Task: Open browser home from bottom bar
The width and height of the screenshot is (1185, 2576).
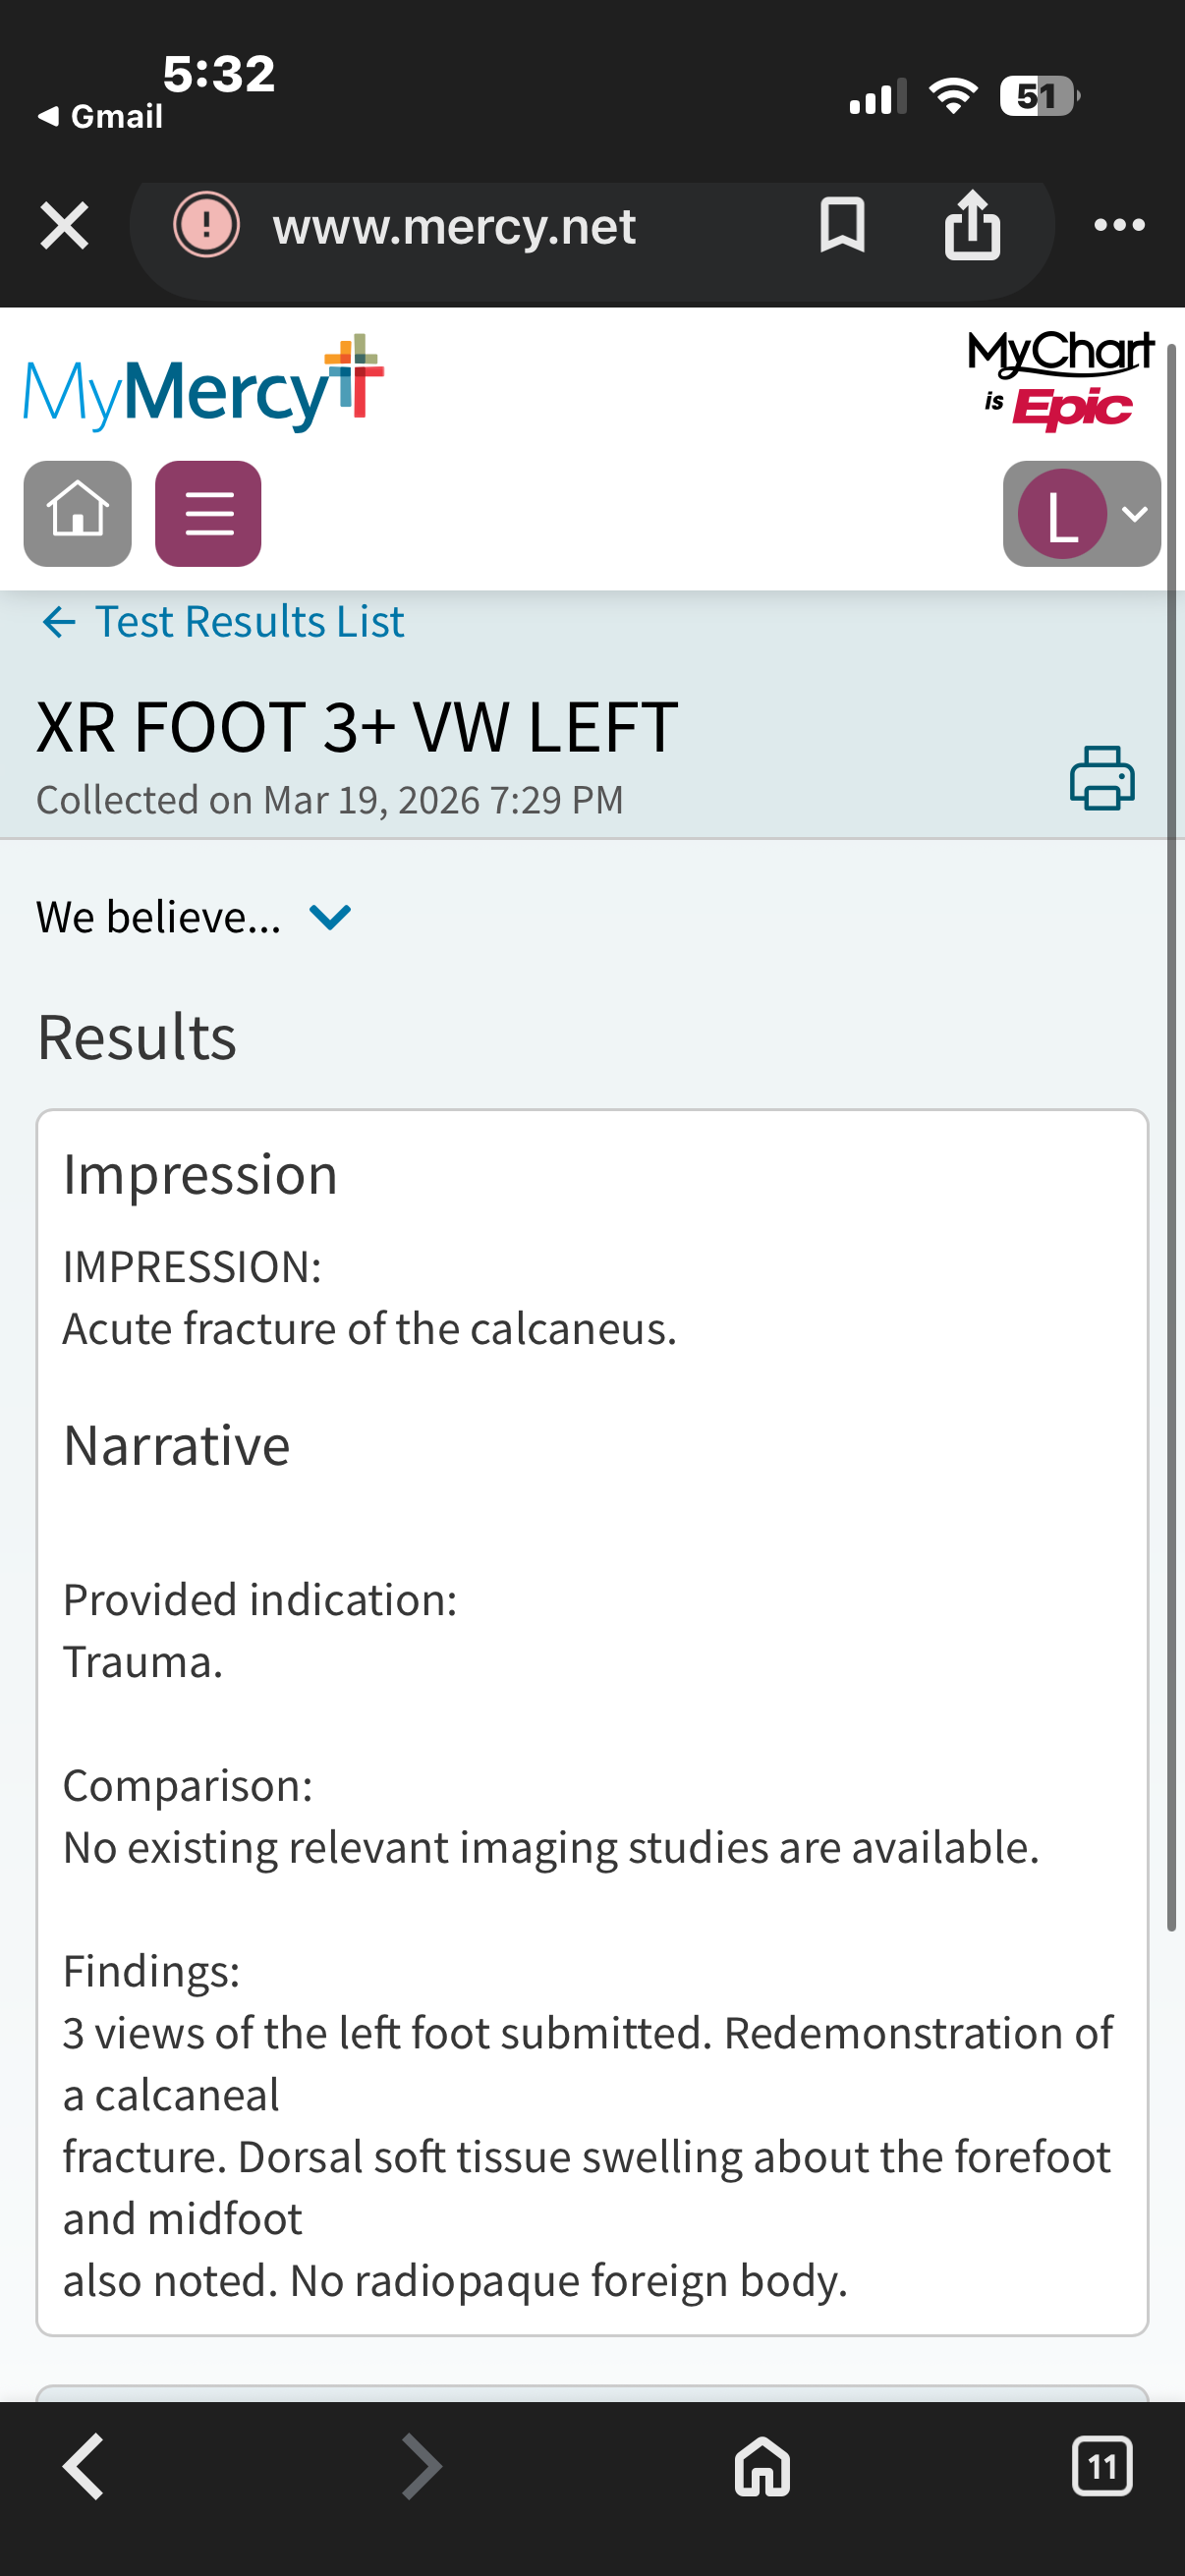Action: coord(762,2467)
